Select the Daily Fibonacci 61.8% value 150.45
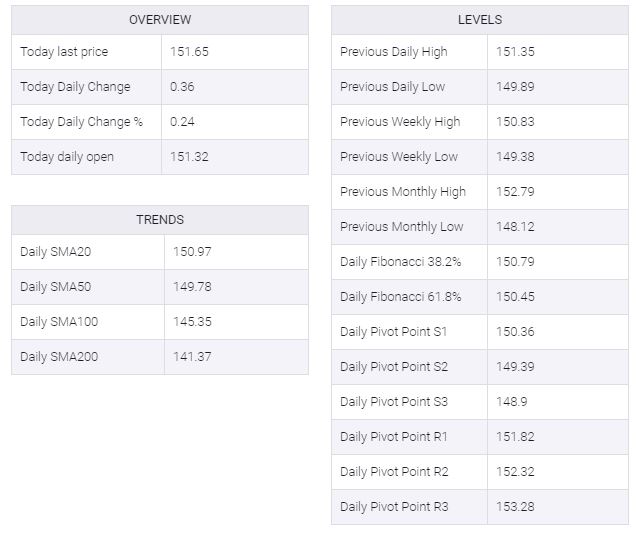This screenshot has width=636, height=534. pos(515,296)
